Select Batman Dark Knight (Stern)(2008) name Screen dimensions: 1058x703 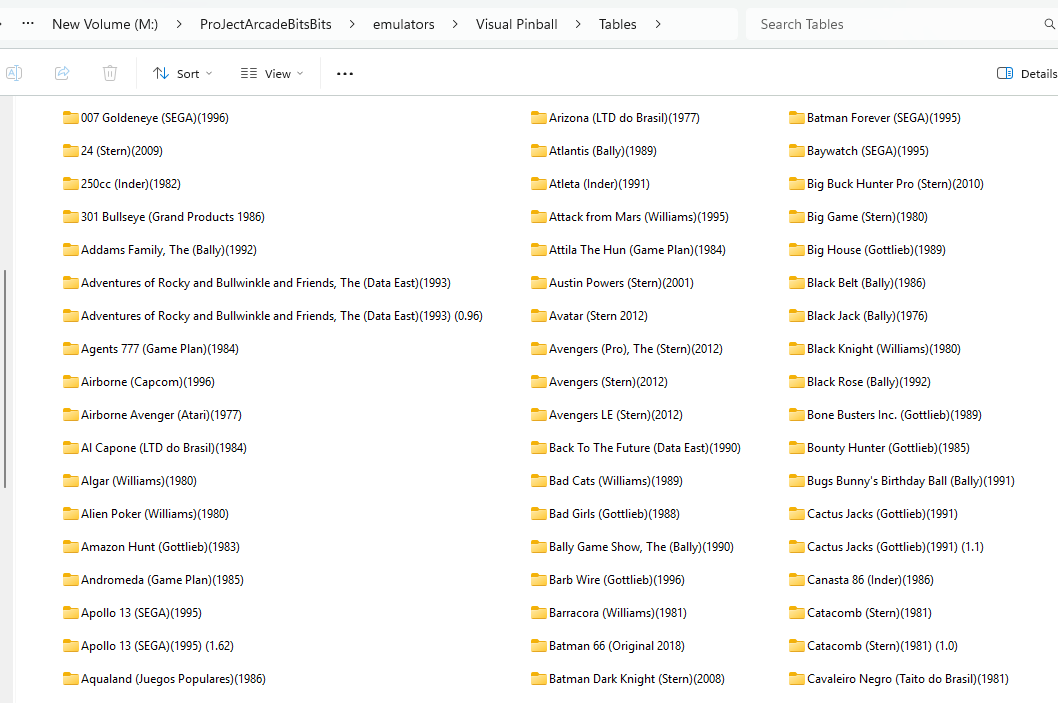coord(637,679)
